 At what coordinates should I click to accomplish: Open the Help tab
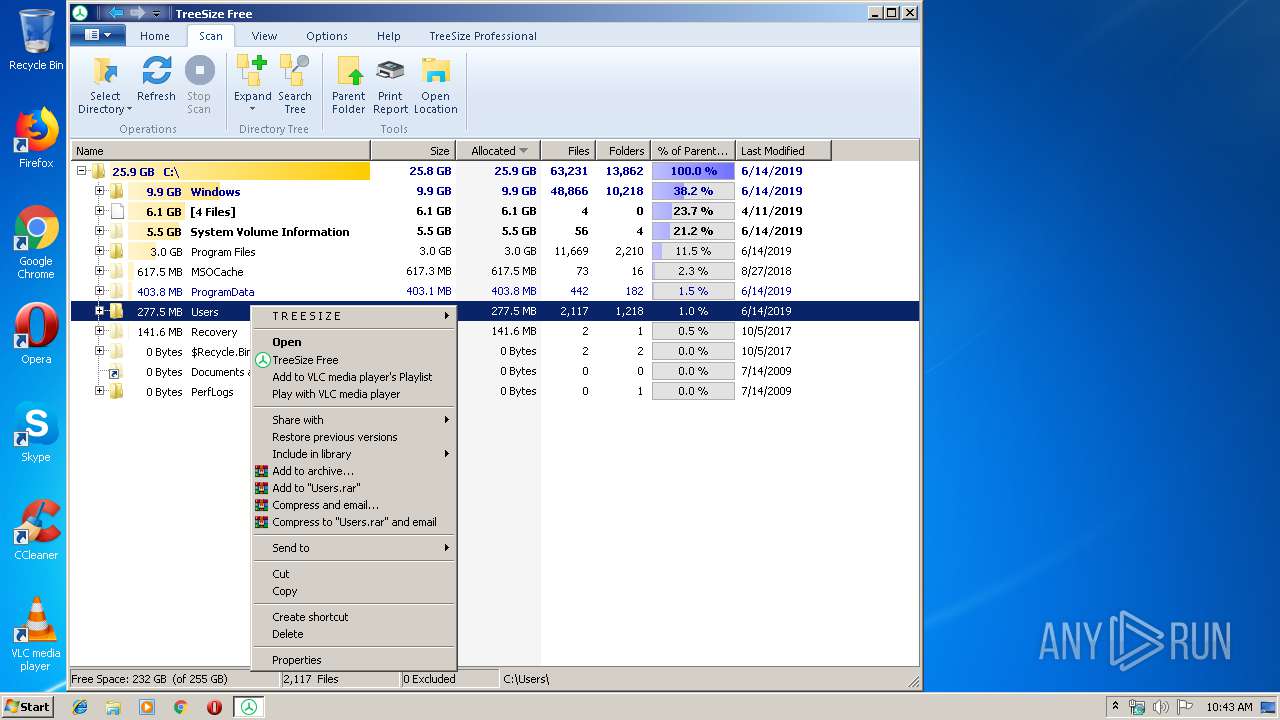coord(388,36)
